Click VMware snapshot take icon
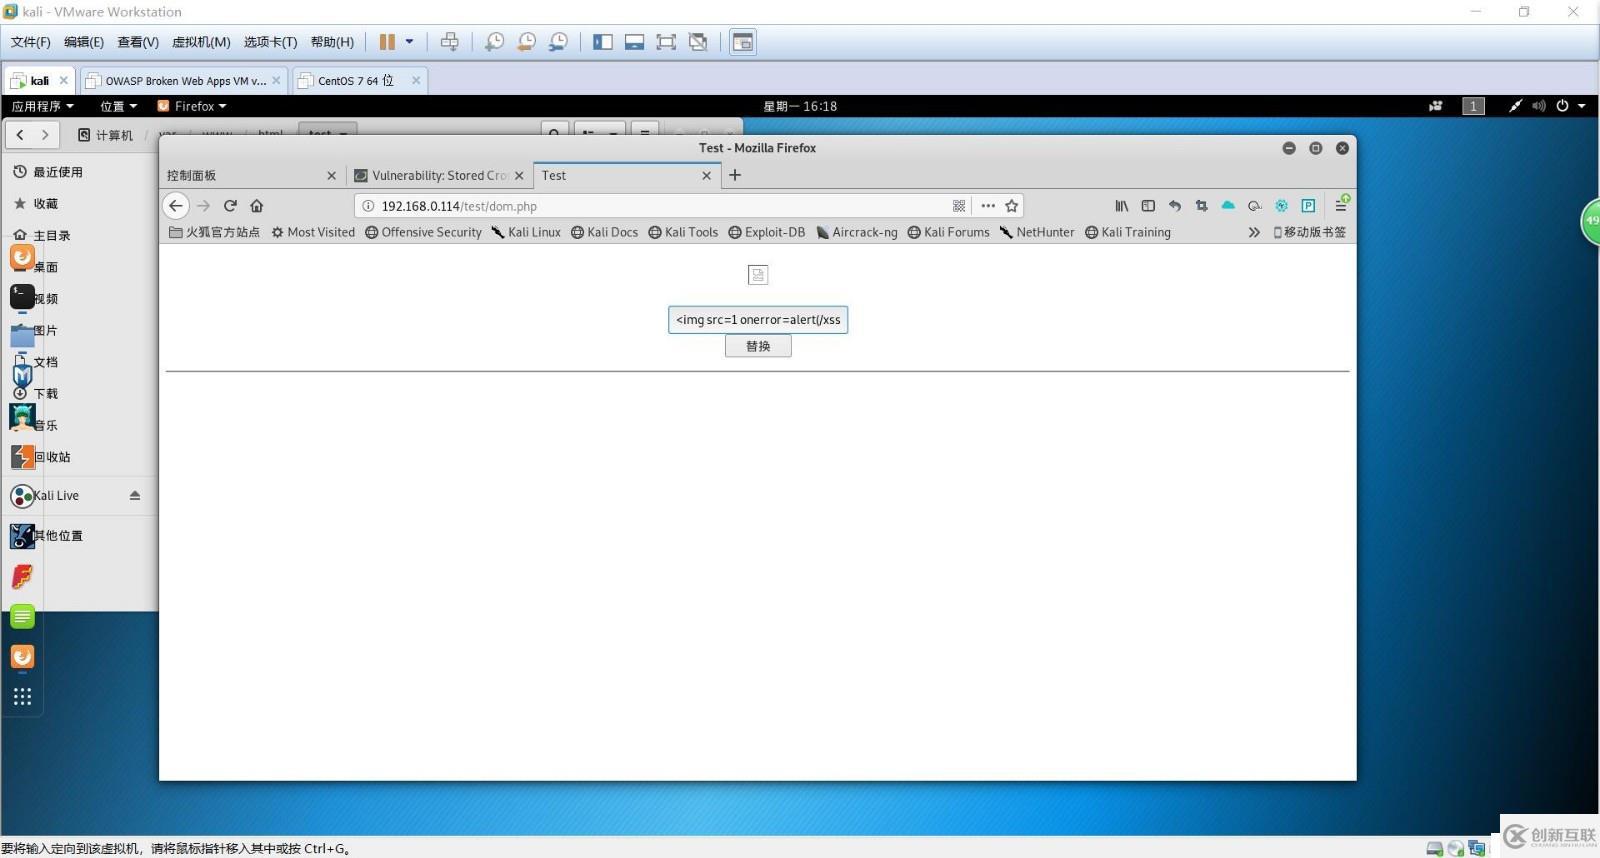 (x=494, y=42)
